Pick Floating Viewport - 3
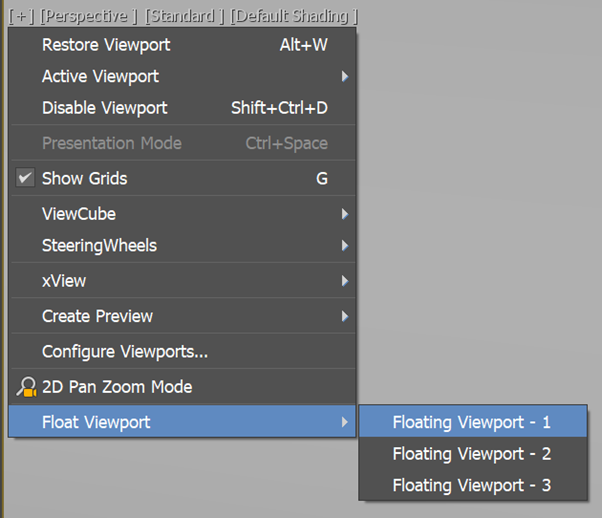The width and height of the screenshot is (602, 518). coord(473,485)
